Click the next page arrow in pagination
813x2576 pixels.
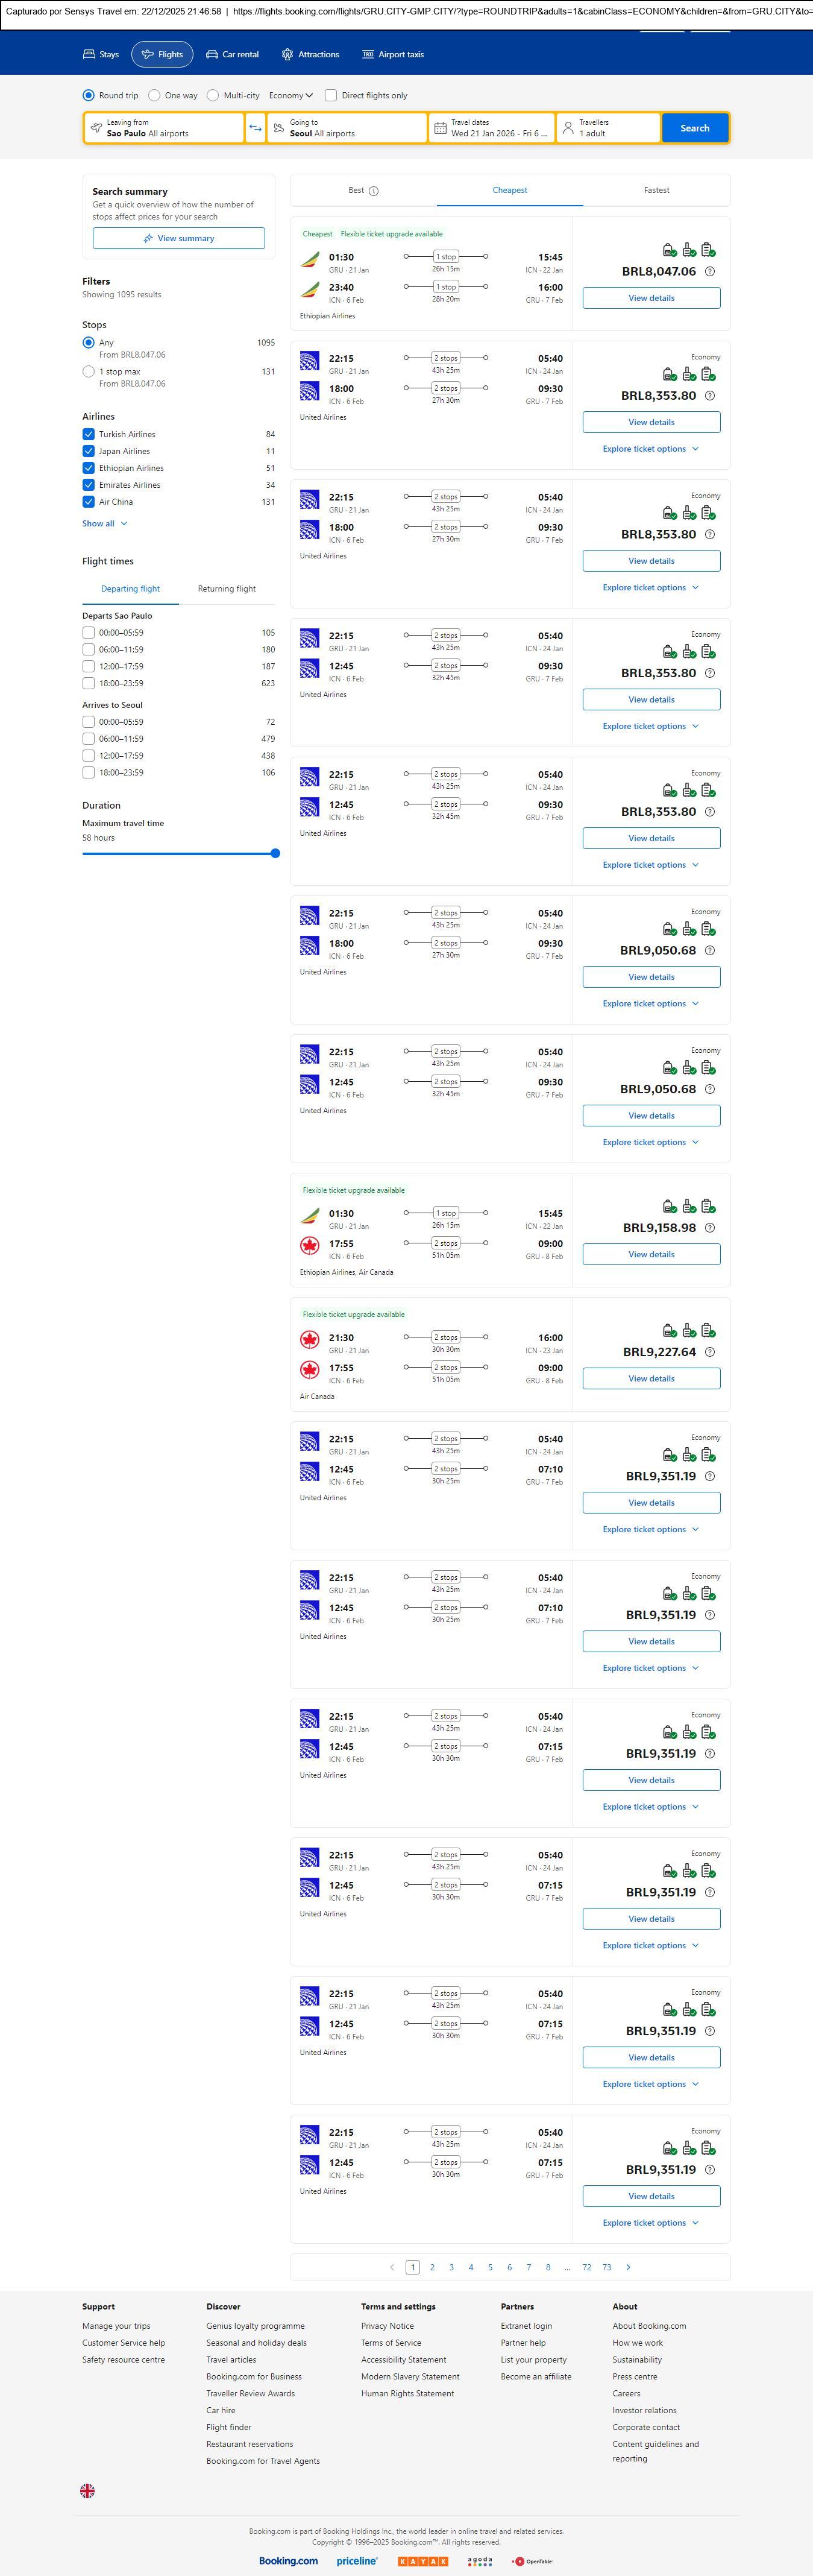(x=628, y=2267)
